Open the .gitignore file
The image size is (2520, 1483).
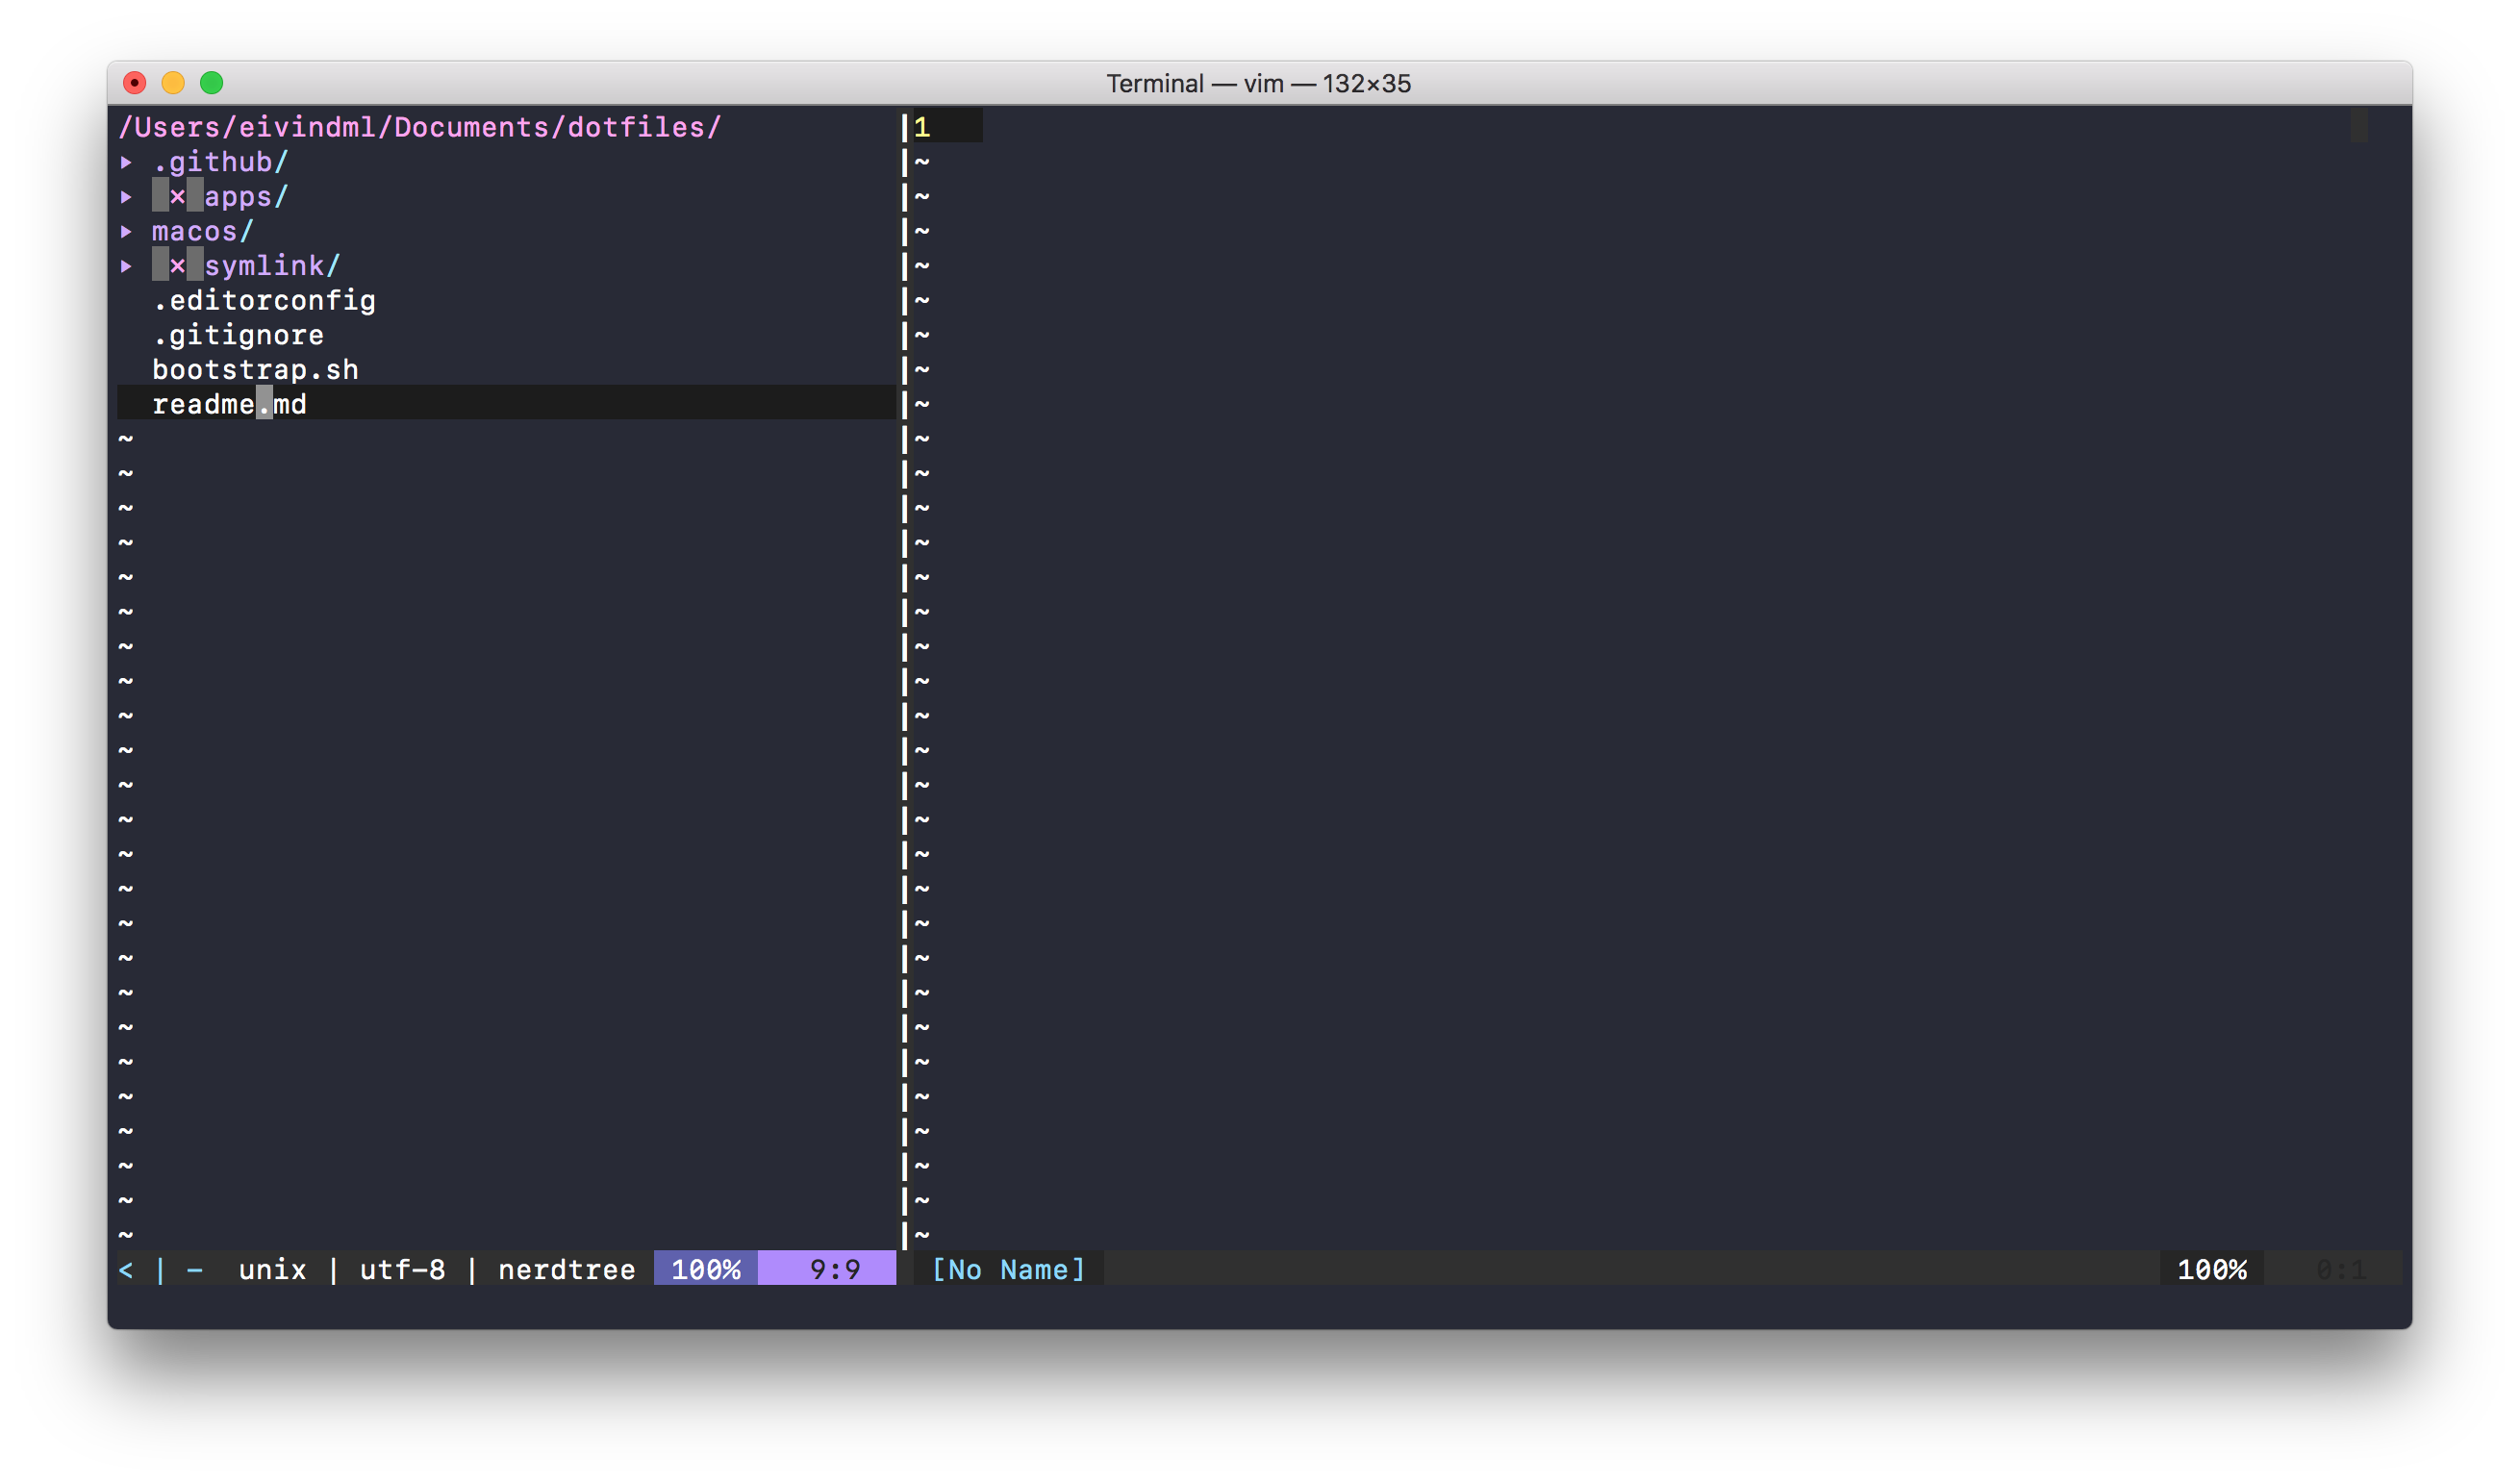coord(238,335)
